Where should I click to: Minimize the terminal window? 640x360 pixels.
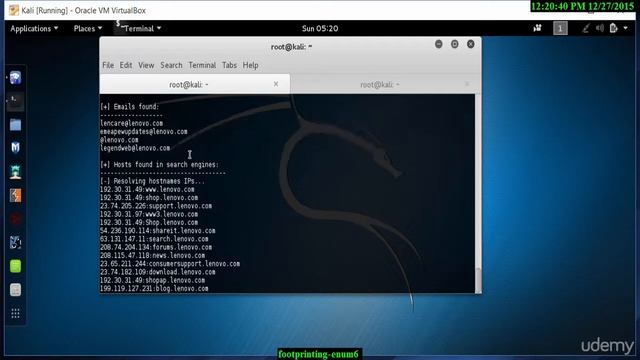point(439,44)
